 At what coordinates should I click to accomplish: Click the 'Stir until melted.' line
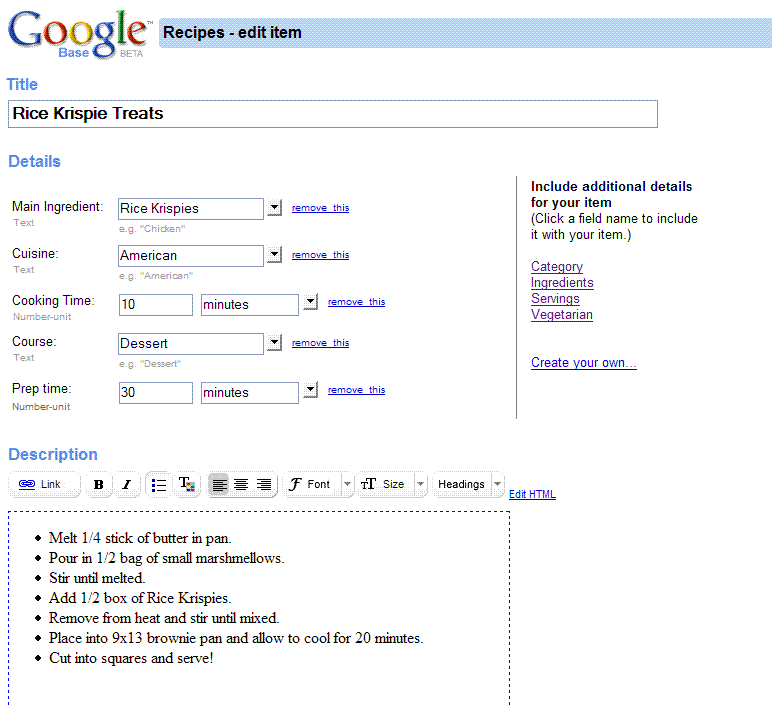pyautogui.click(x=97, y=578)
